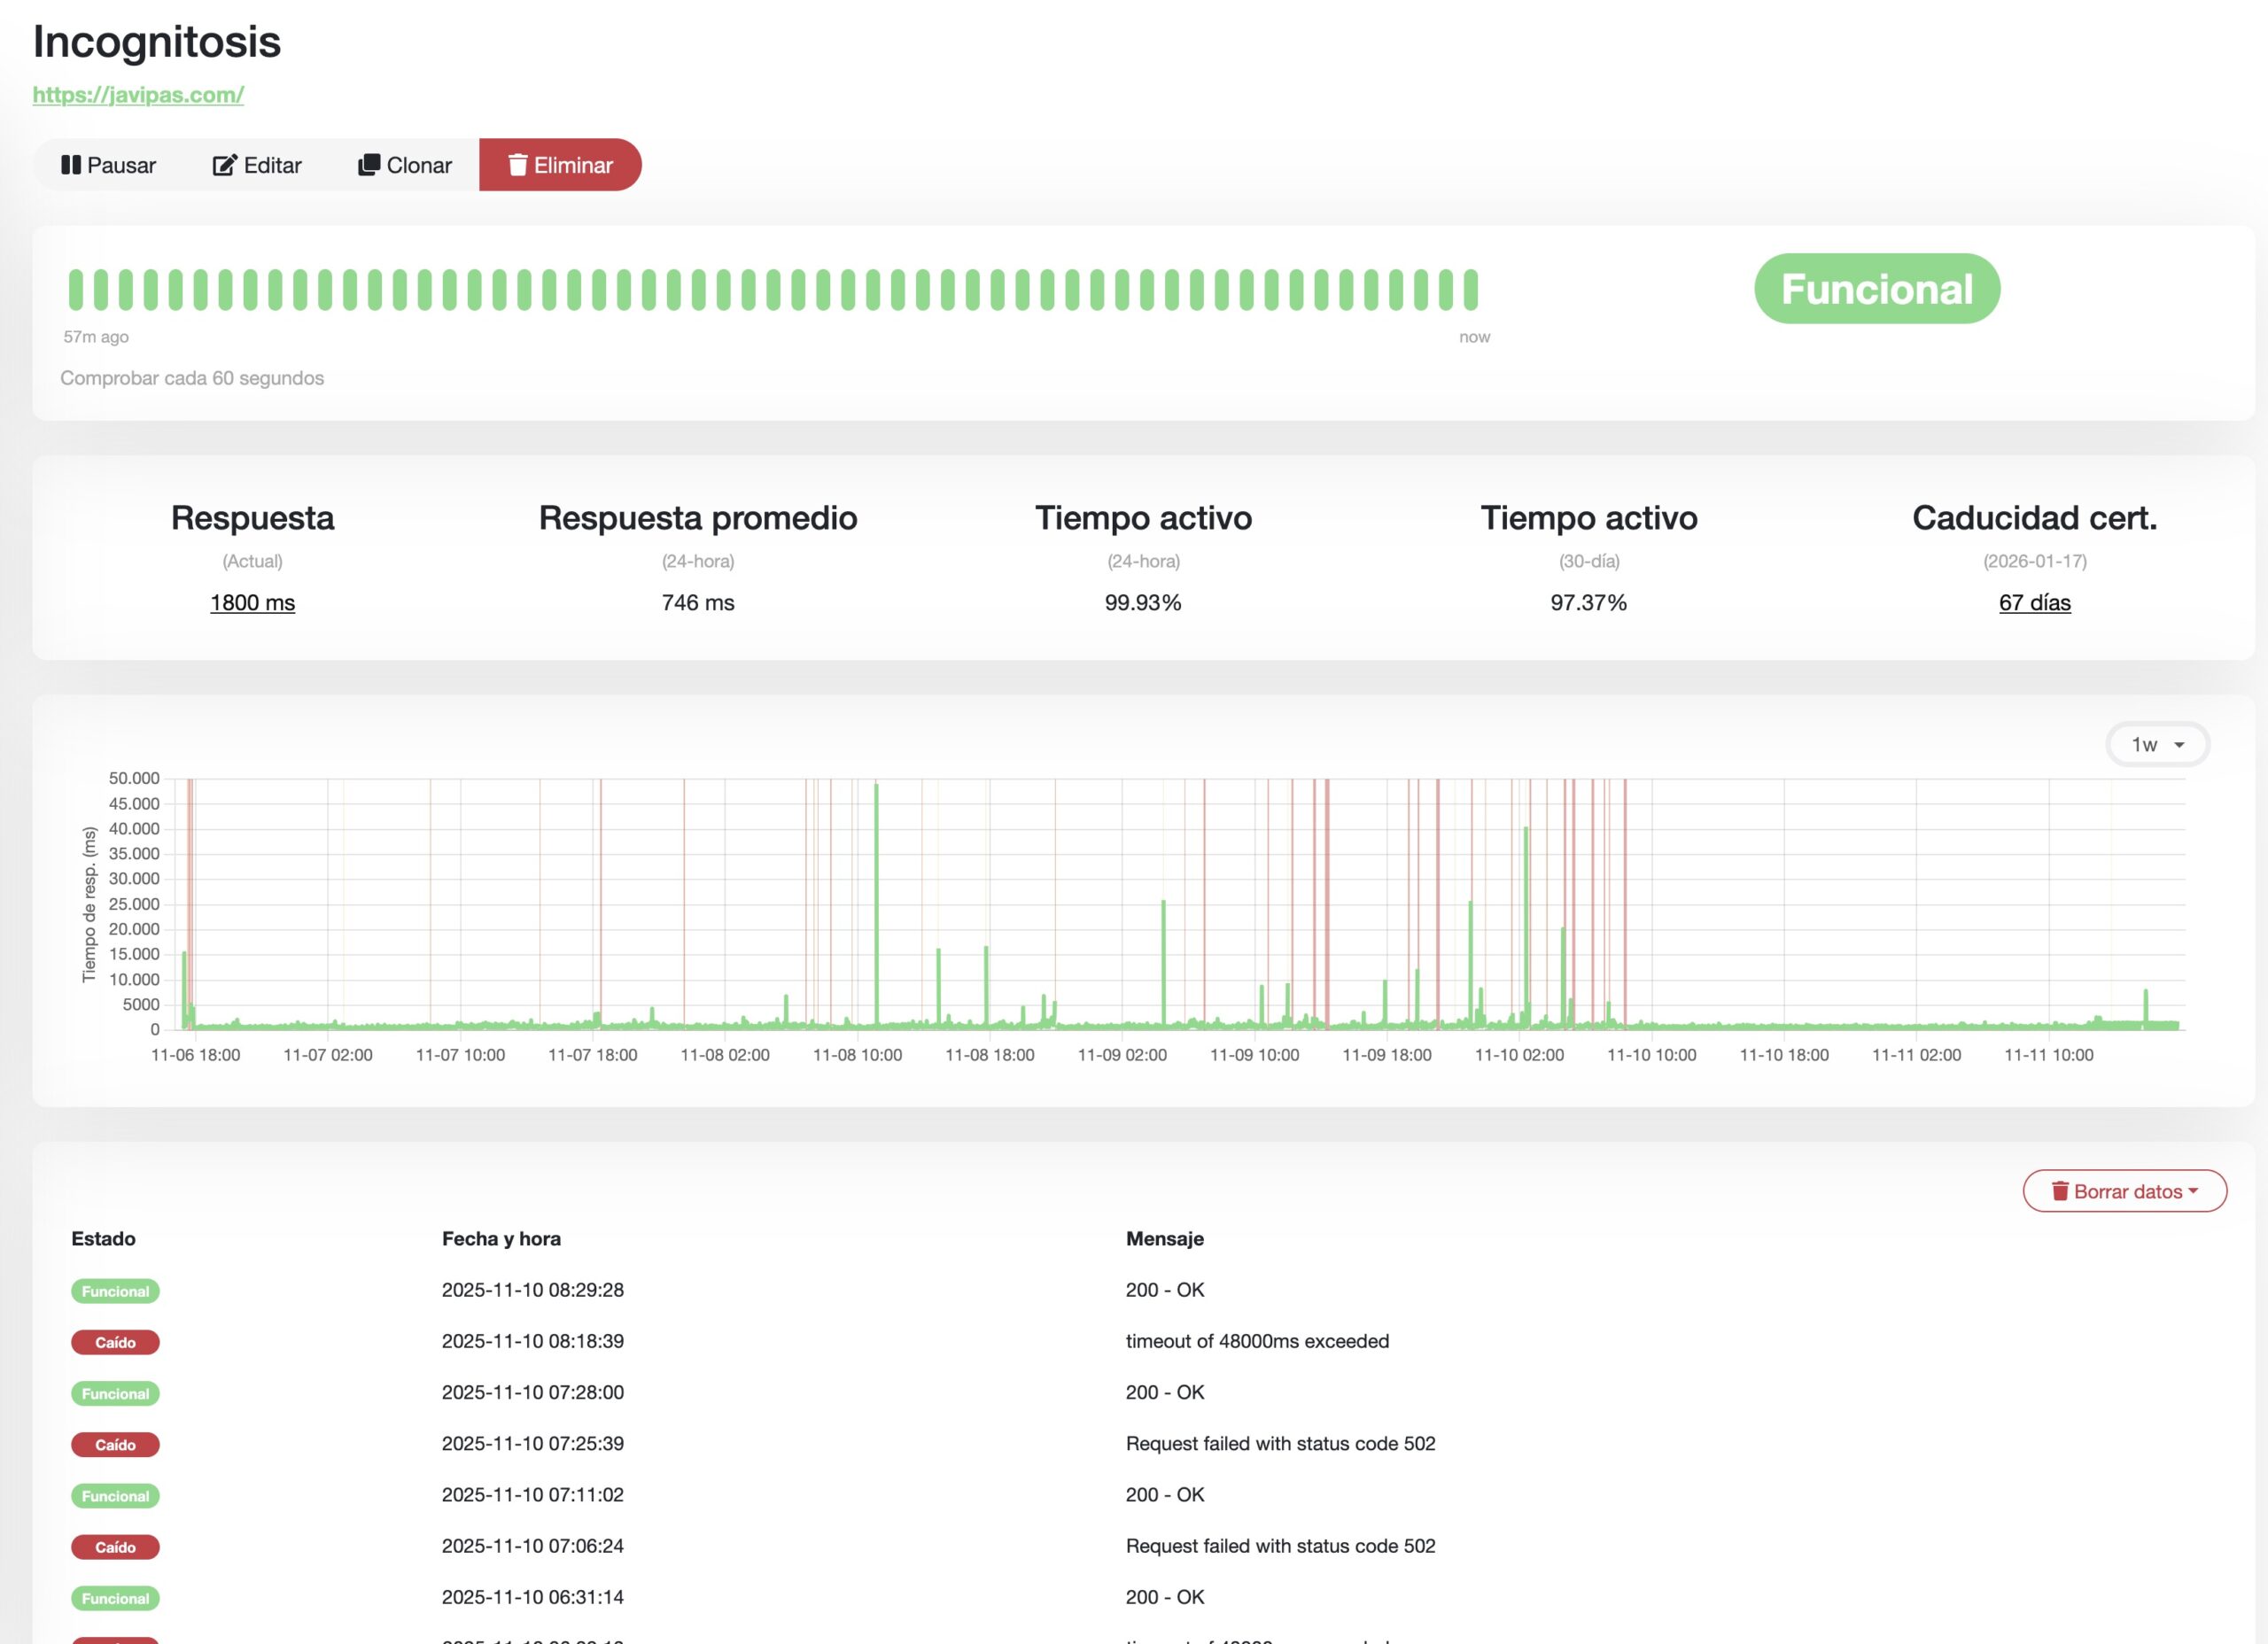Click the Funcional badge at 08:29:28

click(115, 1291)
